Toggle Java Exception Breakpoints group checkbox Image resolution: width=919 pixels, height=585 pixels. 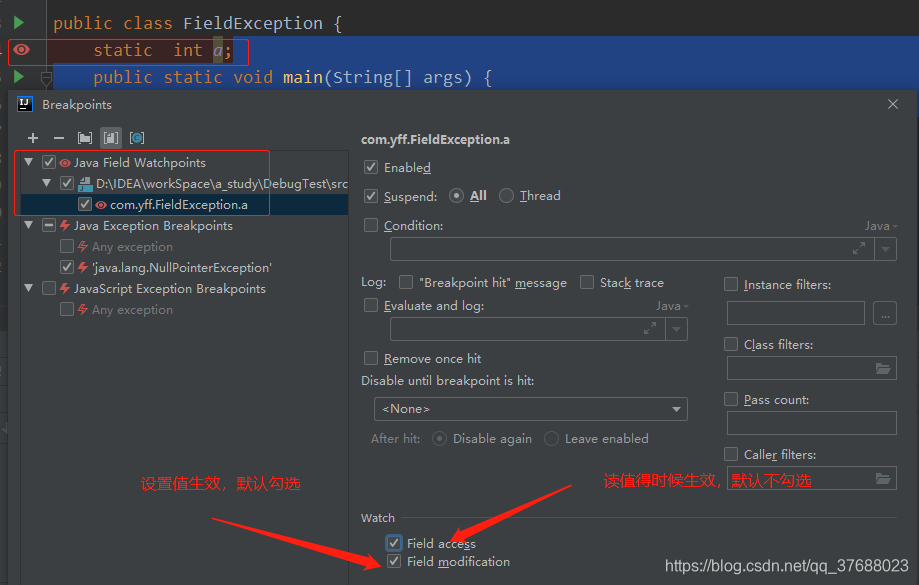click(49, 225)
